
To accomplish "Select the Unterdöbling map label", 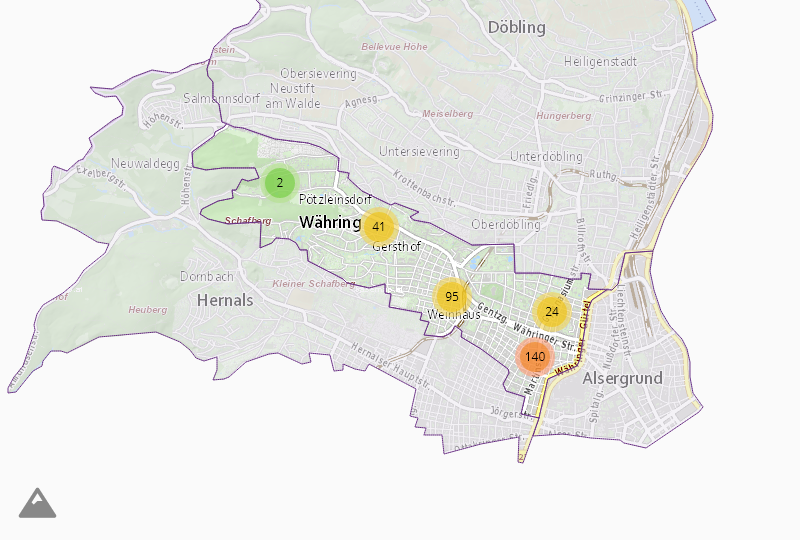I will point(546,157).
